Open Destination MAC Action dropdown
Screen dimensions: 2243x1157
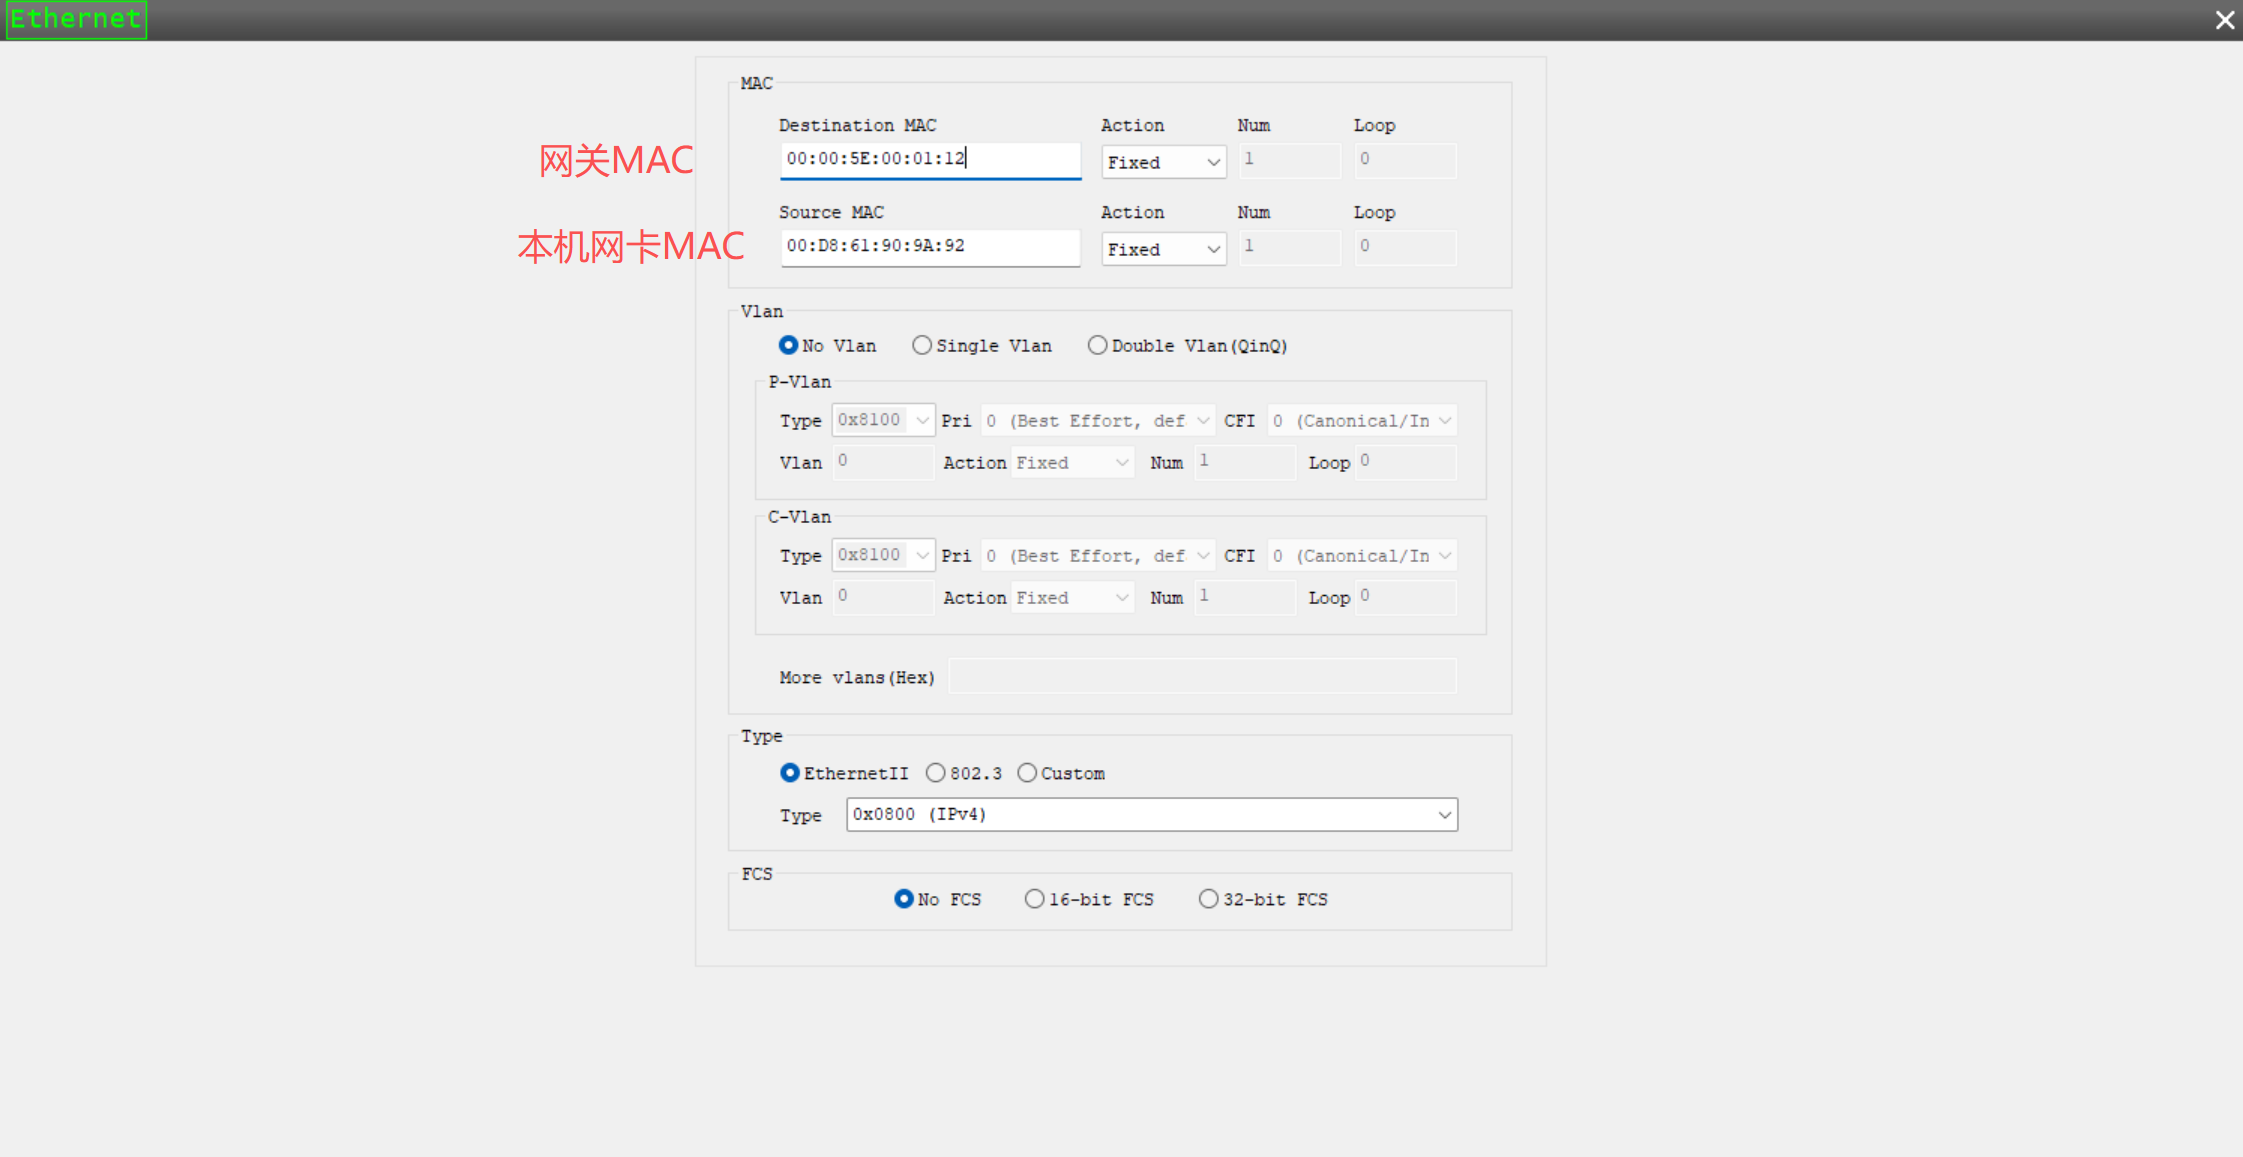(1164, 162)
